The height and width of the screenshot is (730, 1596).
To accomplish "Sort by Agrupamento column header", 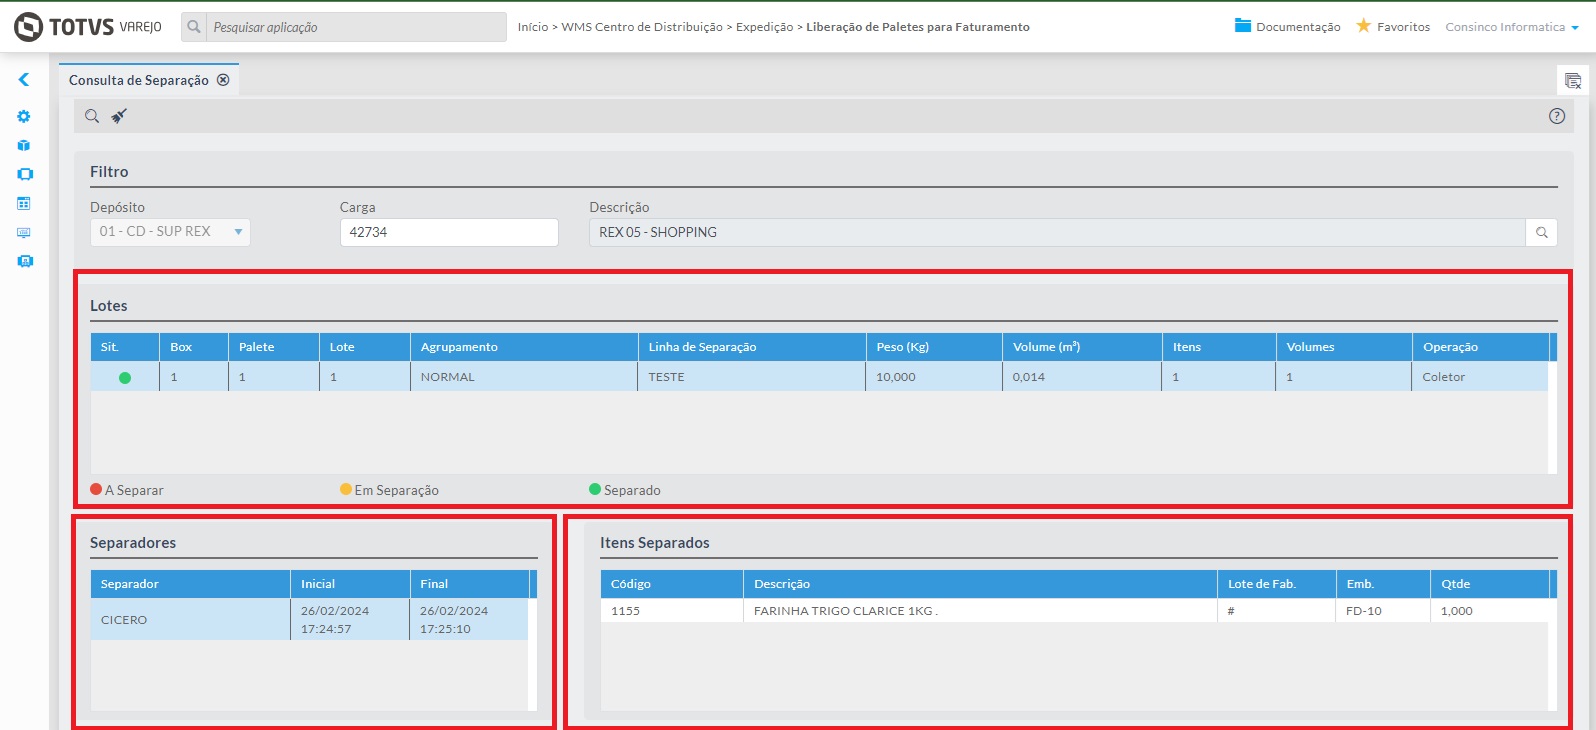I will pos(524,347).
